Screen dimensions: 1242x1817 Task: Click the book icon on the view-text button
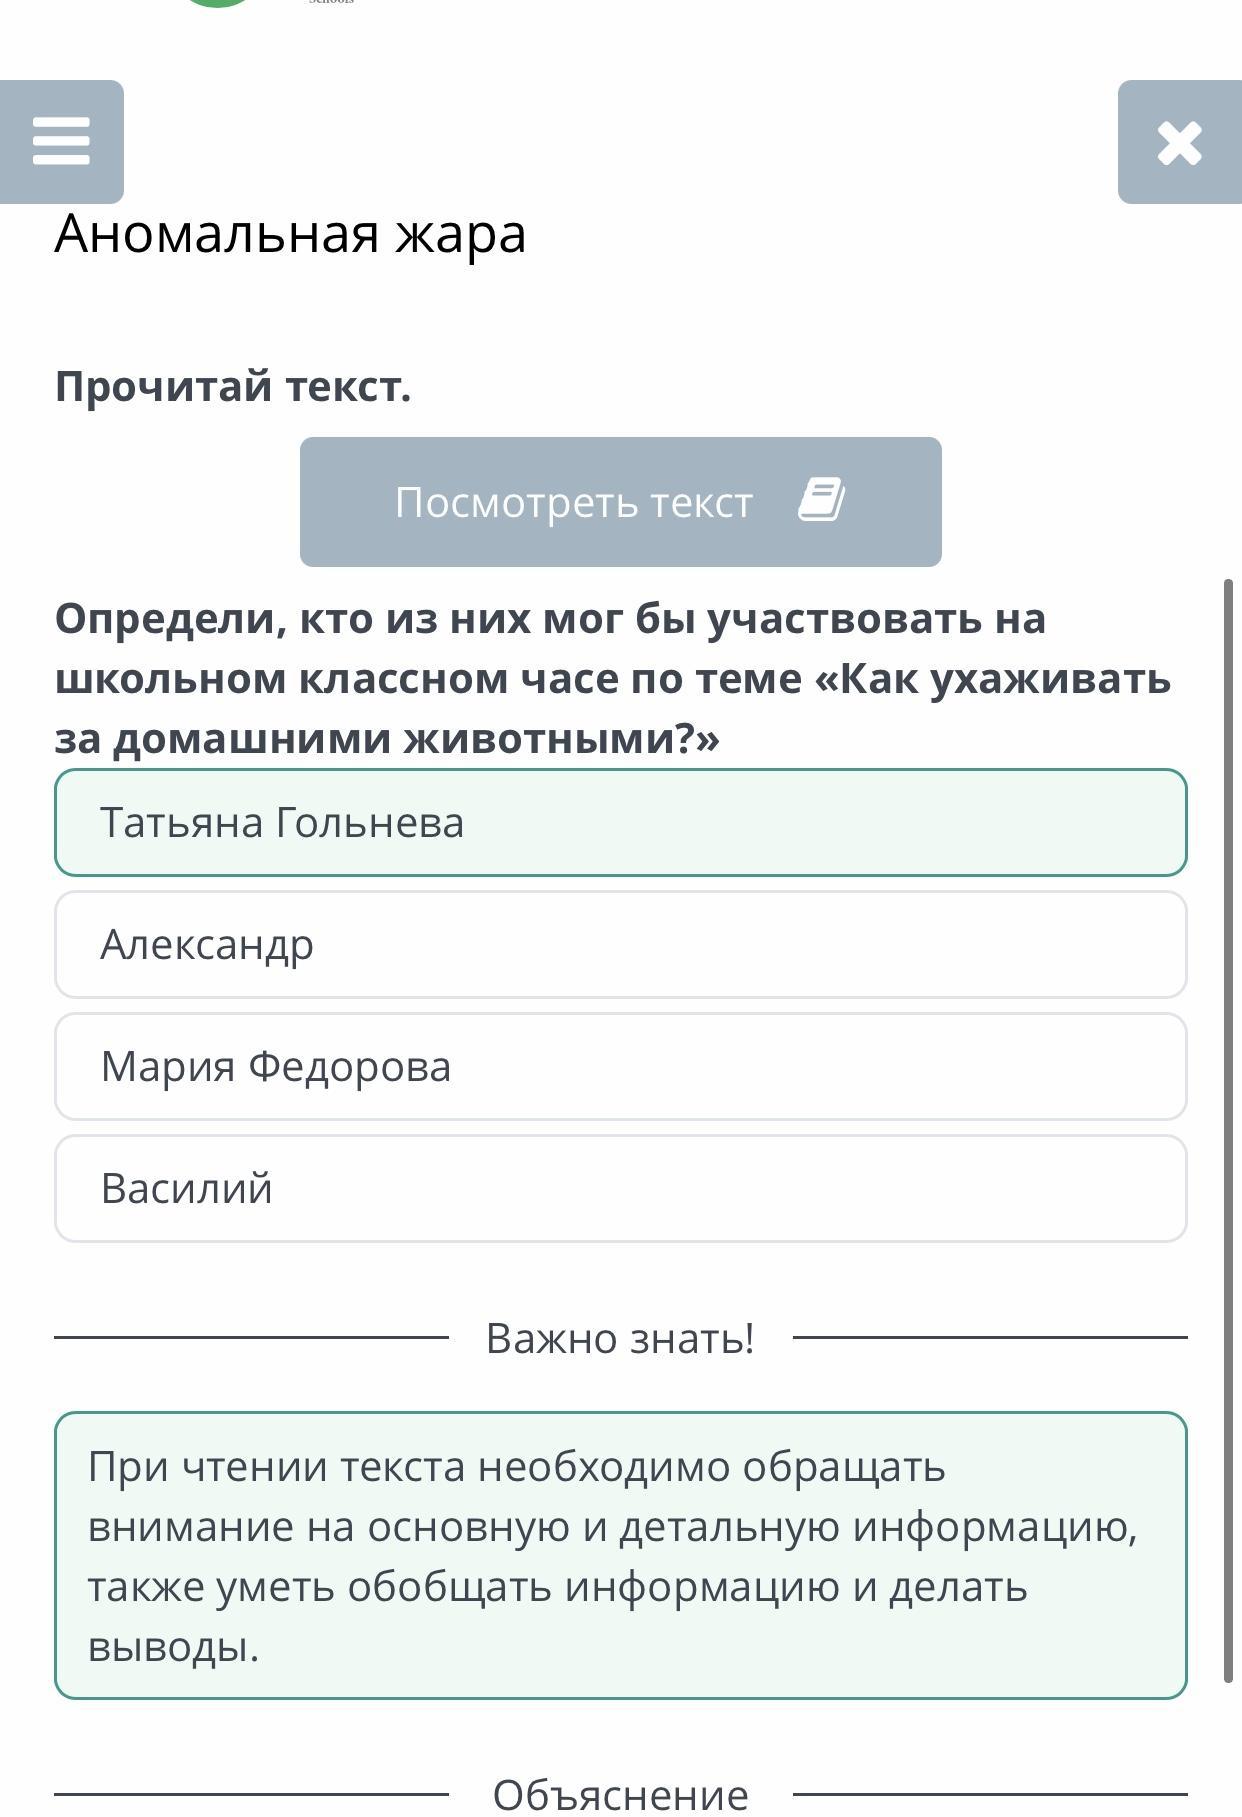(821, 500)
